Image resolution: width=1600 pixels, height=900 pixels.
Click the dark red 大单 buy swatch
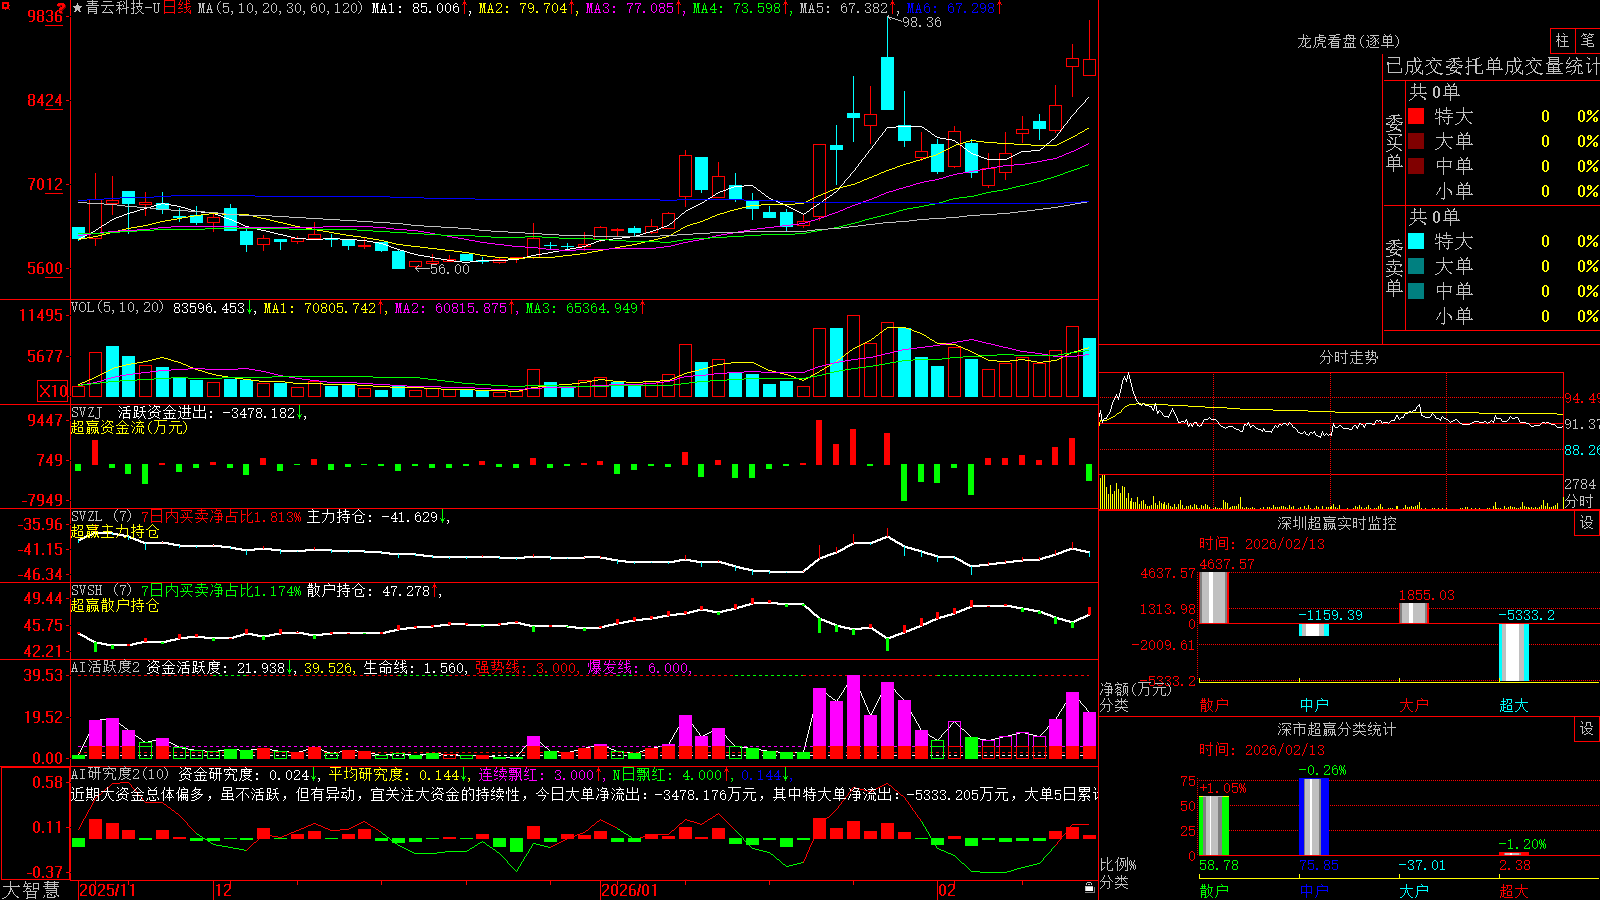(x=1416, y=141)
